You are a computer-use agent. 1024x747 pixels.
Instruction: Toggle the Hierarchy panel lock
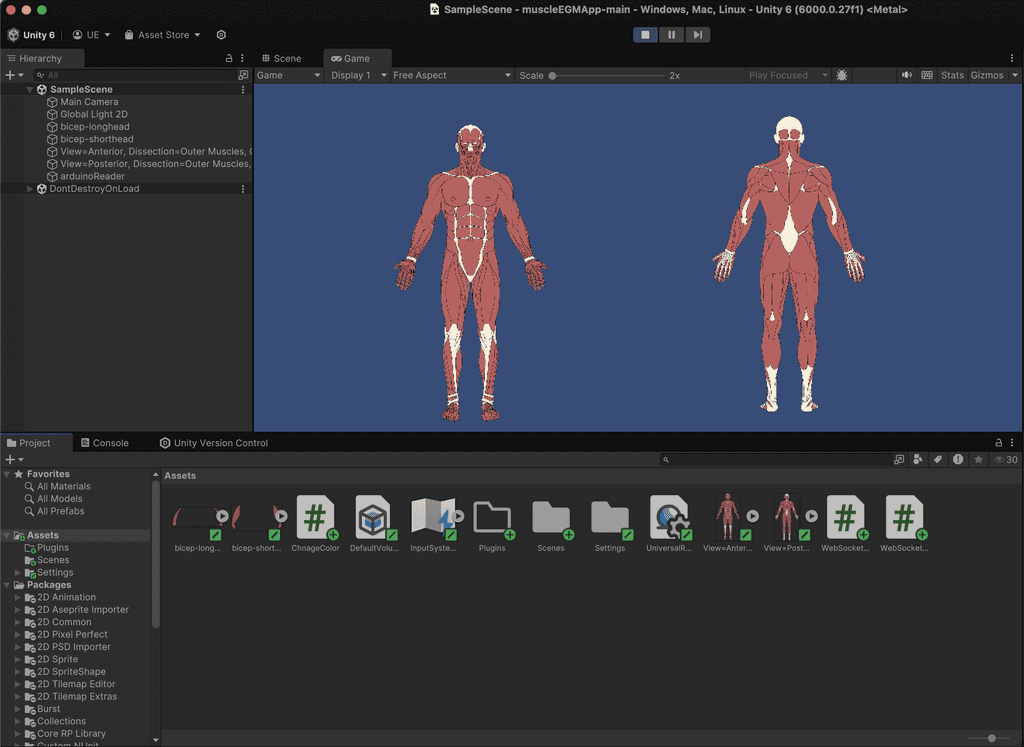pos(229,58)
